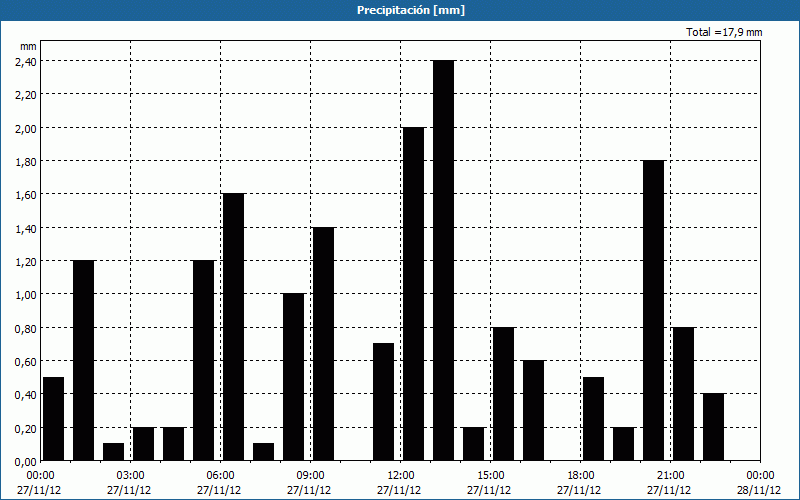
Task: Click the 27/11/12 date under 21:00
Action: click(669, 490)
